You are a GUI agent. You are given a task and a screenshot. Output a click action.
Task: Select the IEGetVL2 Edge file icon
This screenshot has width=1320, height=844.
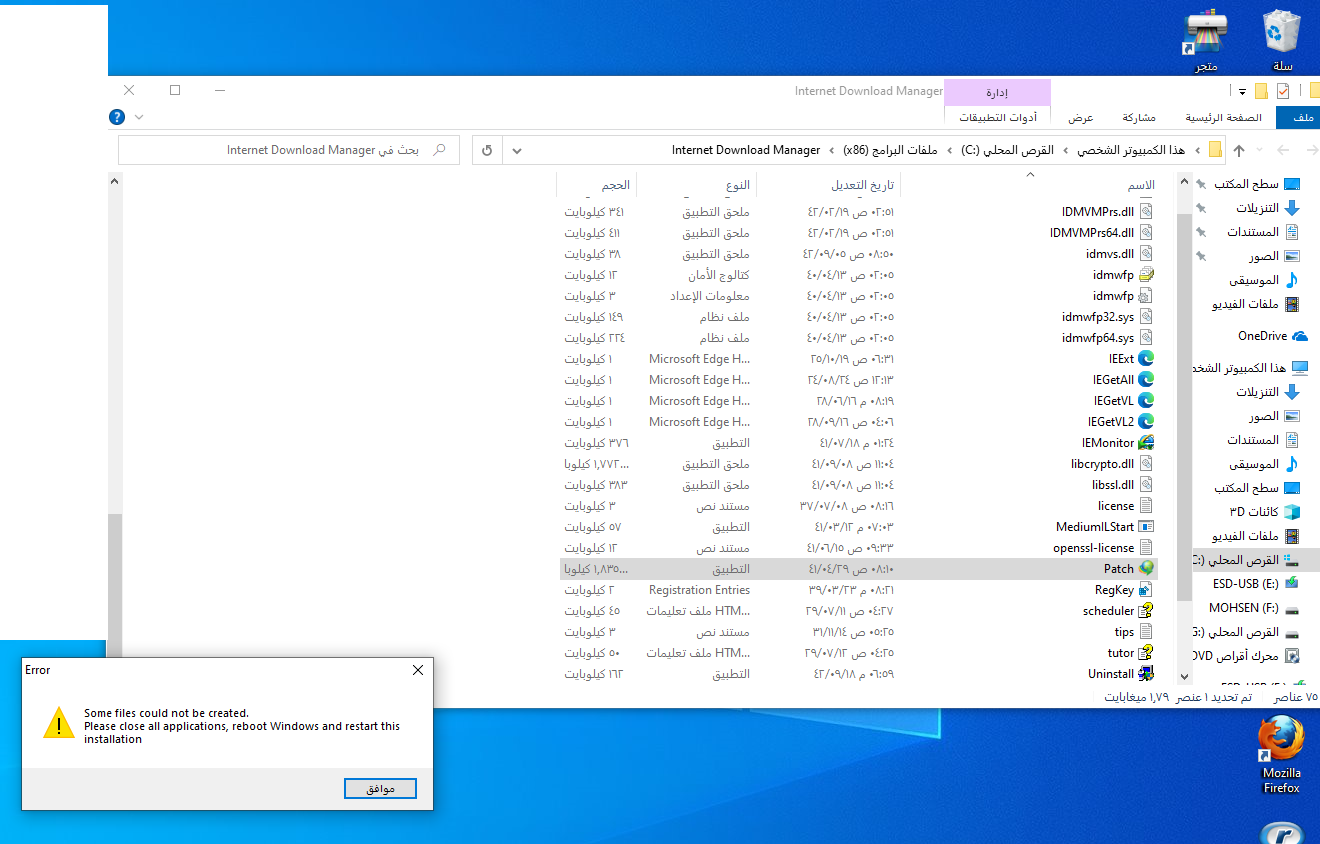[1146, 422]
